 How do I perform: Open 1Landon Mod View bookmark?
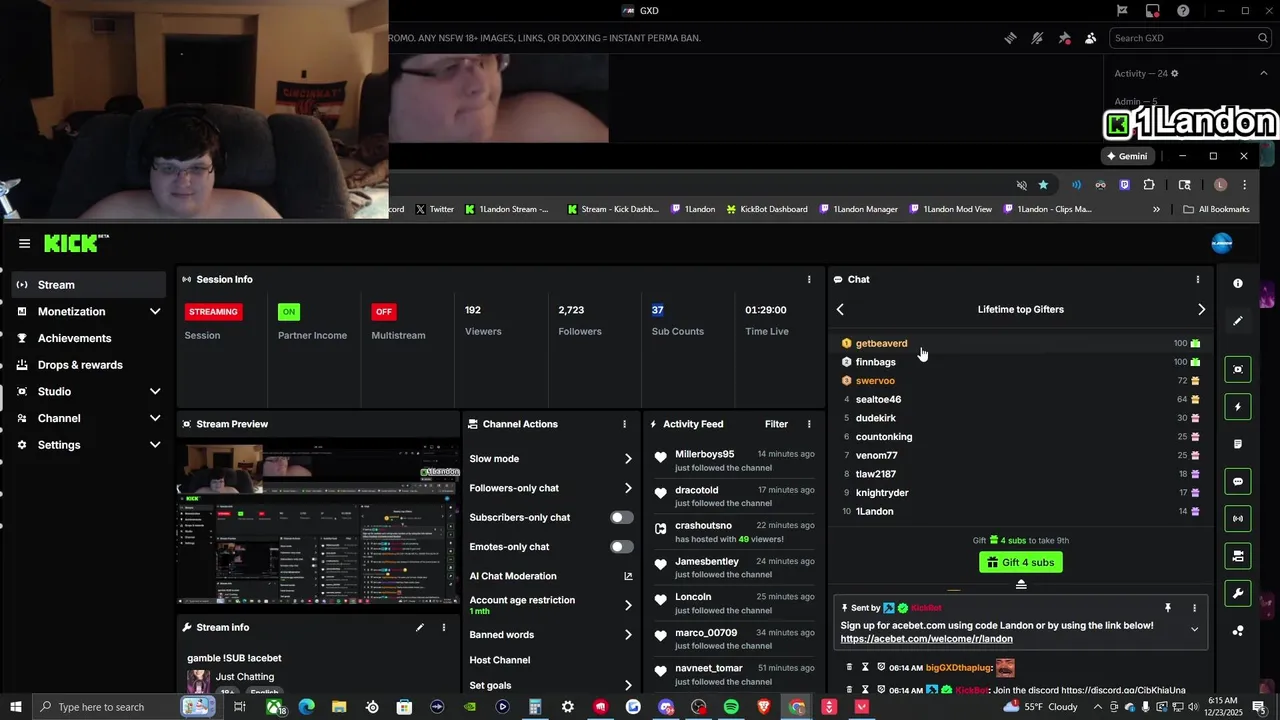[x=950, y=209]
